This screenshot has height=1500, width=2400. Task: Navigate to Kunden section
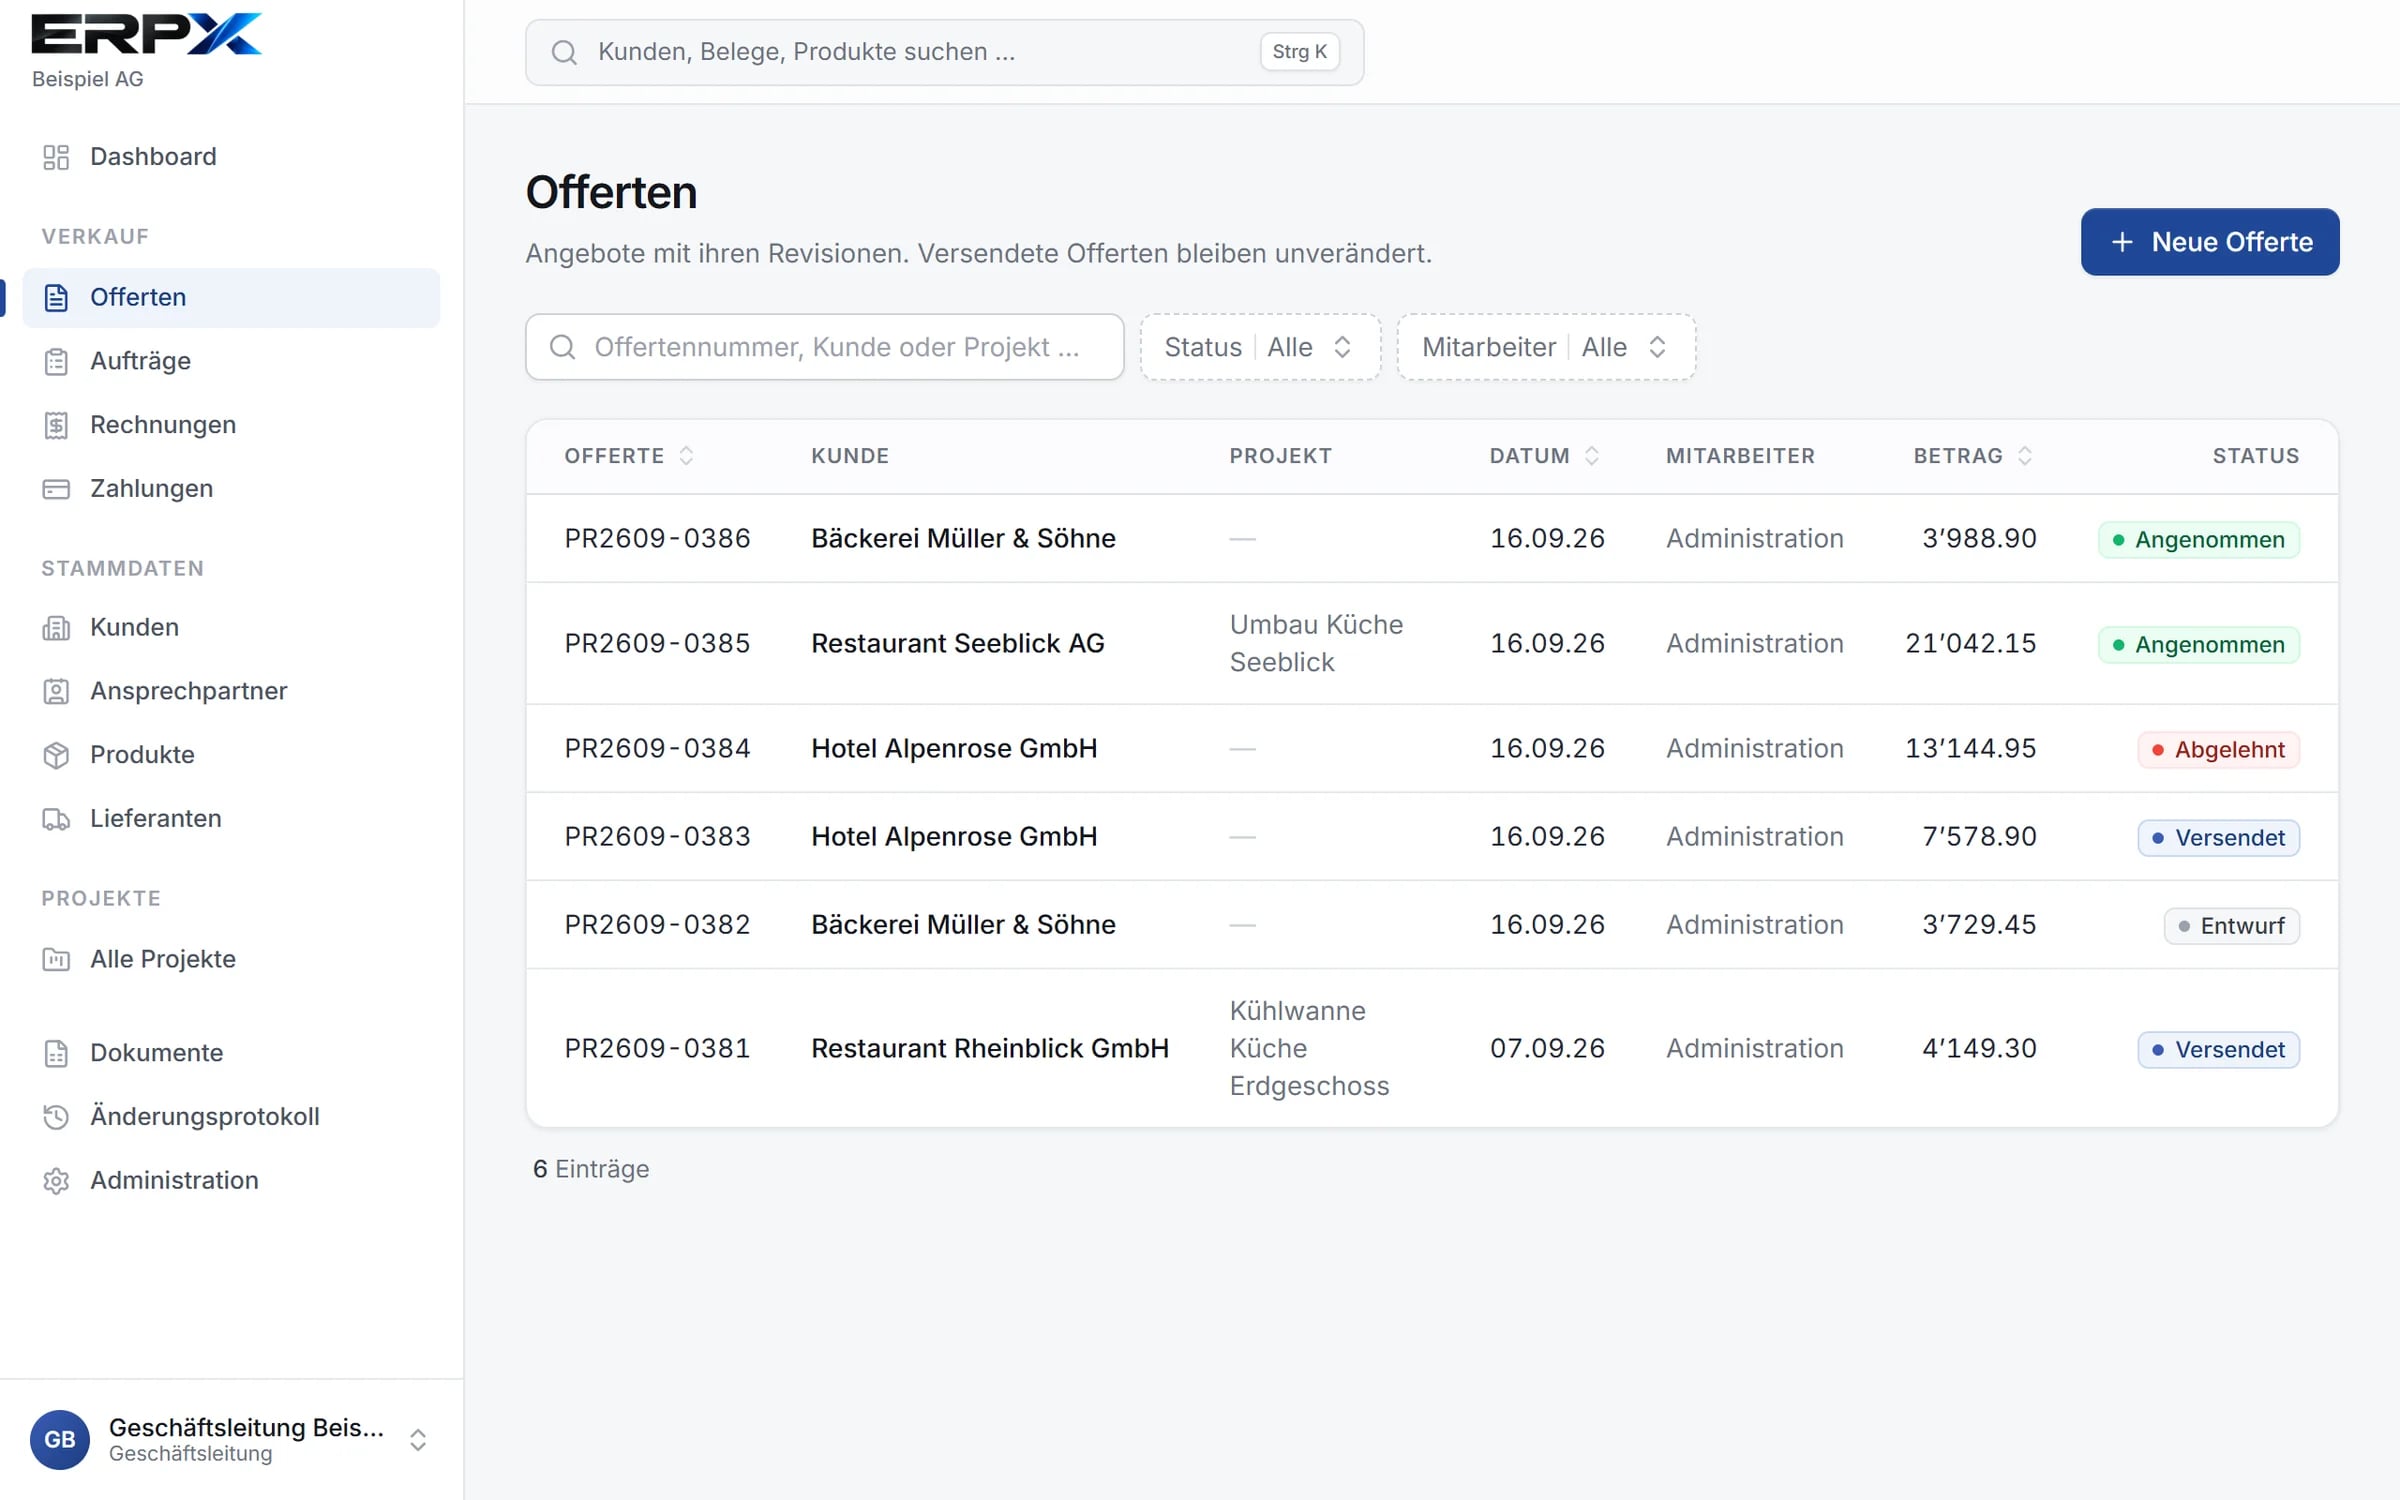(231, 628)
